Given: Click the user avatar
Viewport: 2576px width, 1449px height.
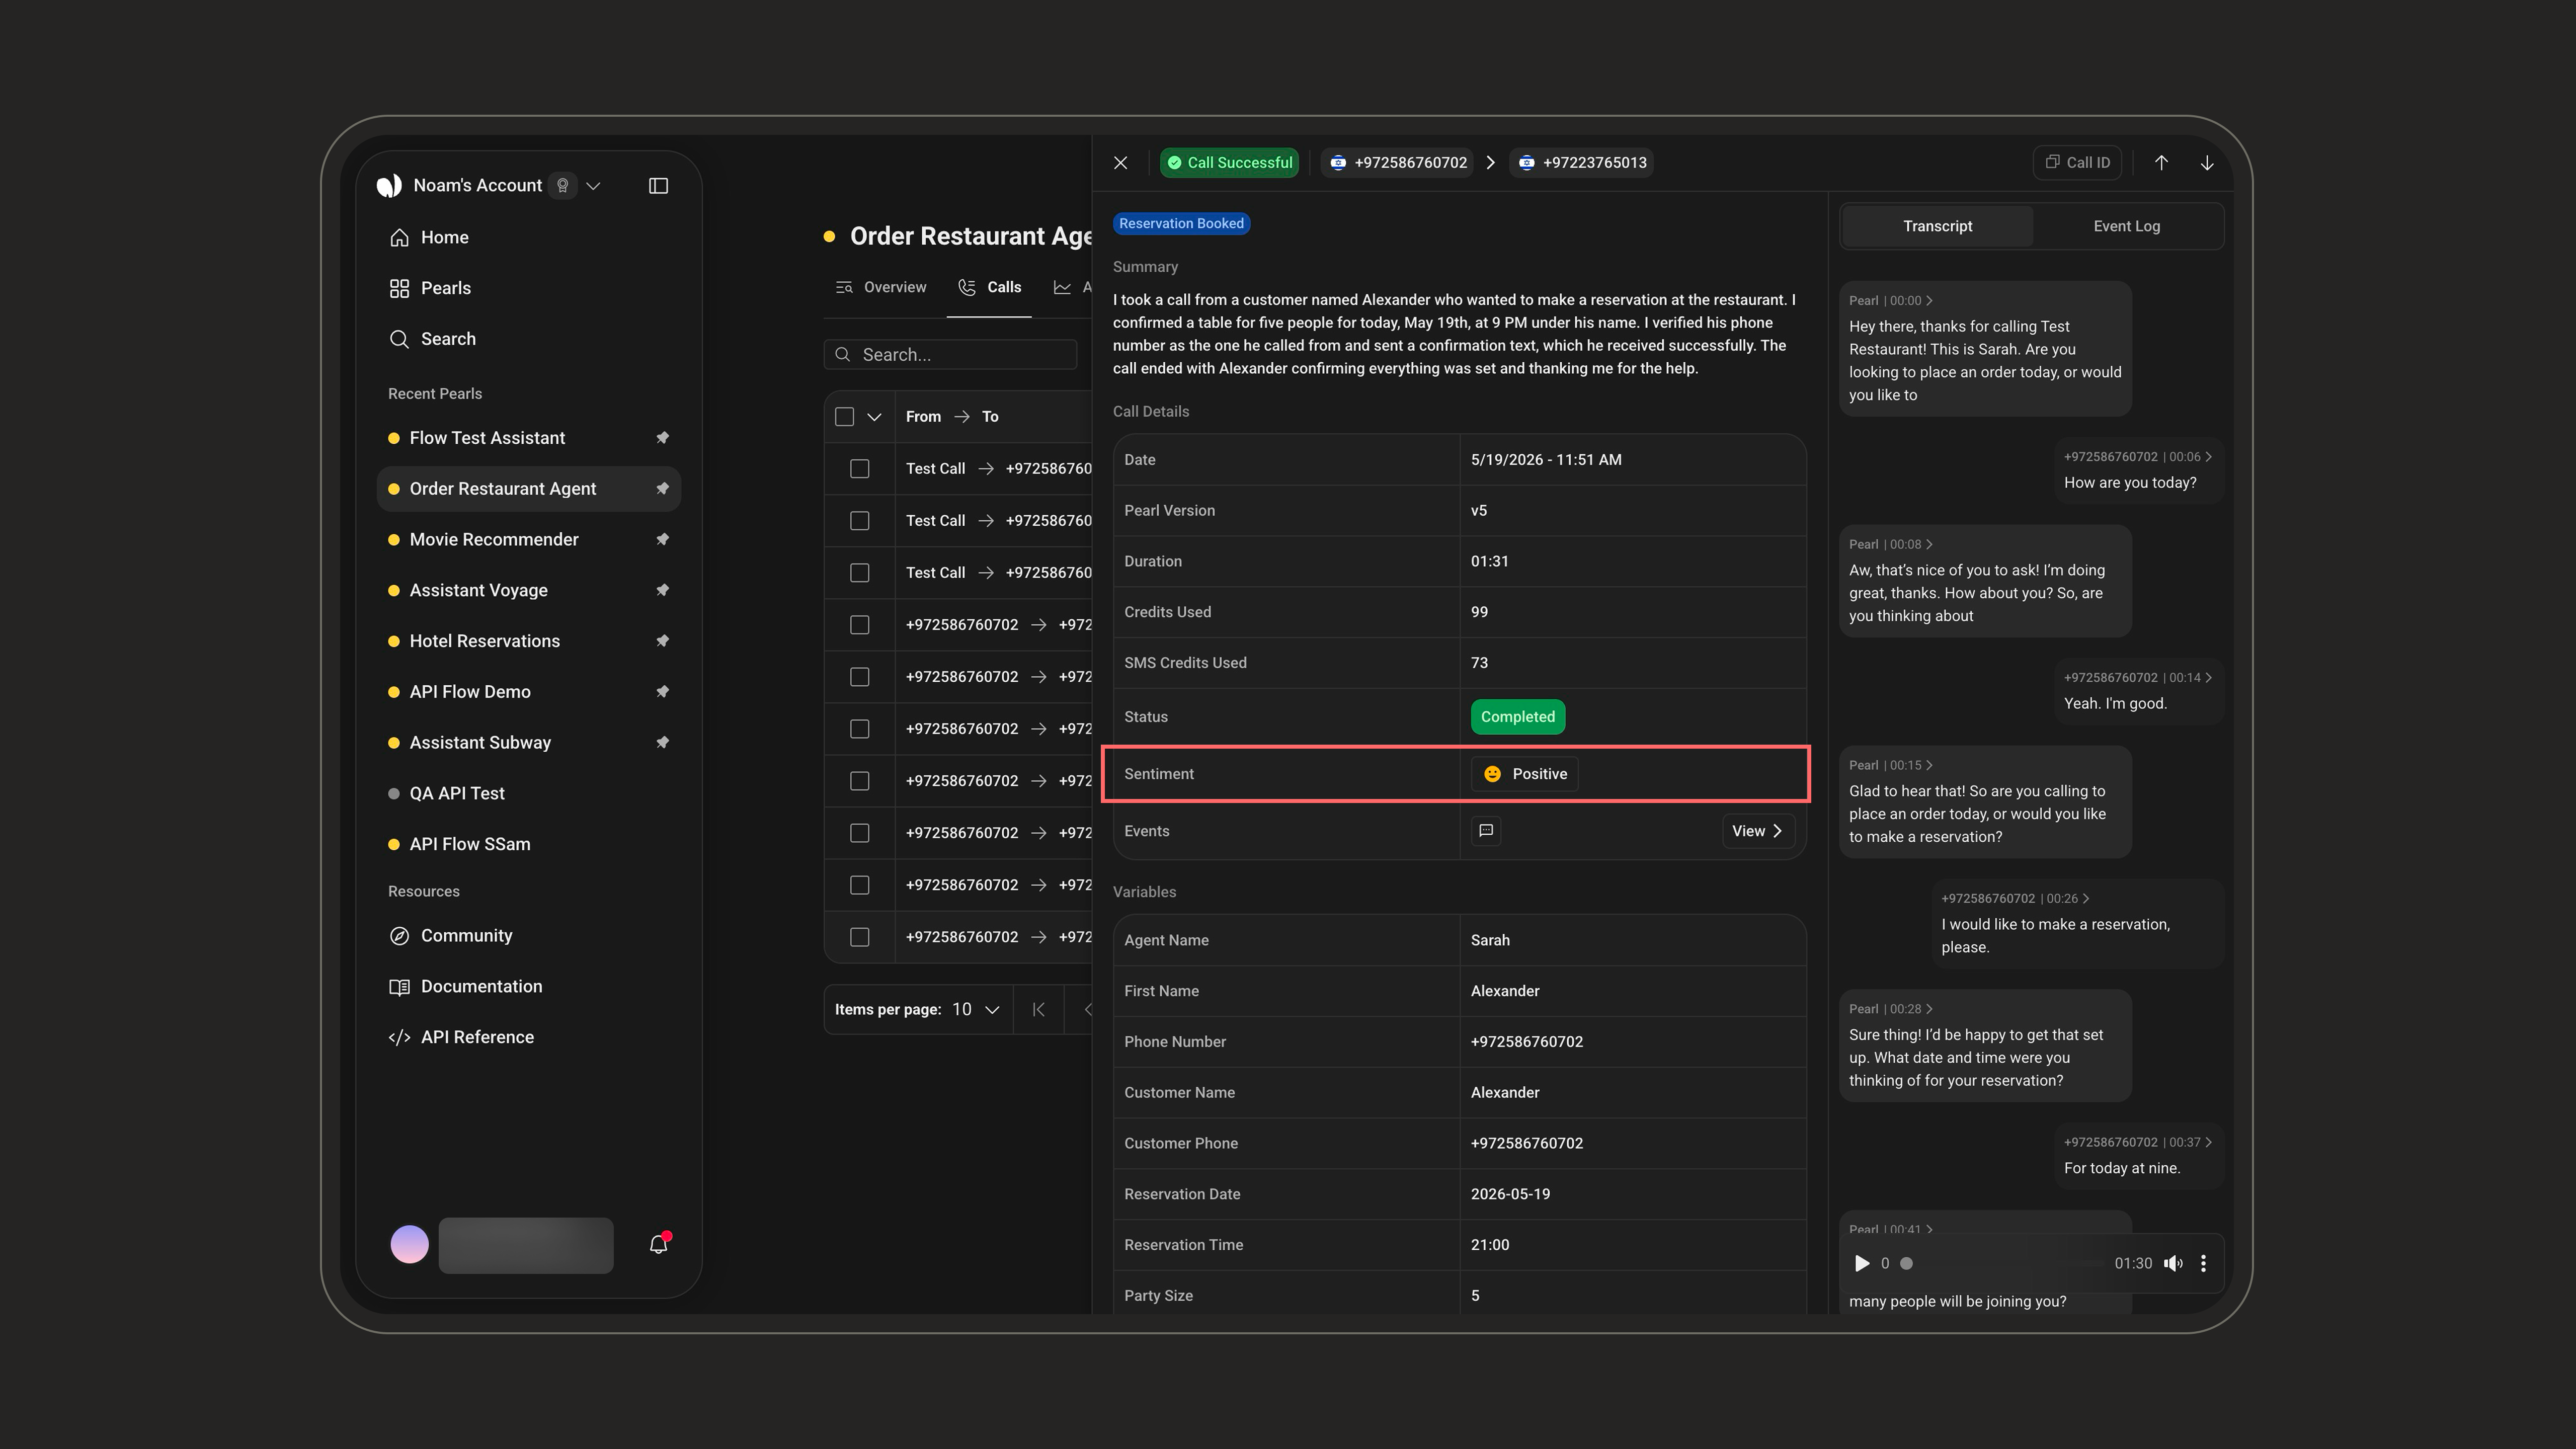Looking at the screenshot, I should pos(409,1244).
